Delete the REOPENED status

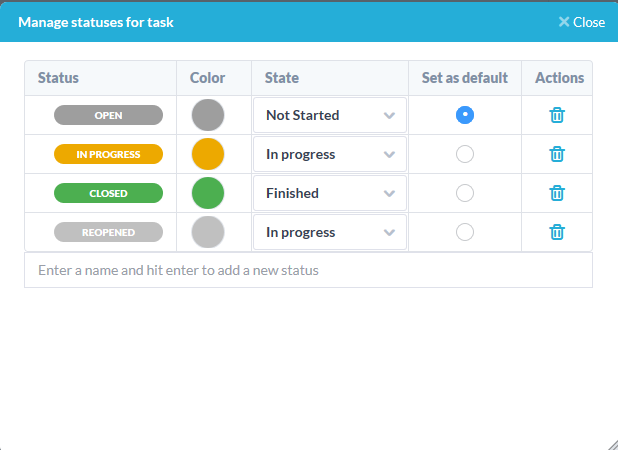[x=557, y=232]
